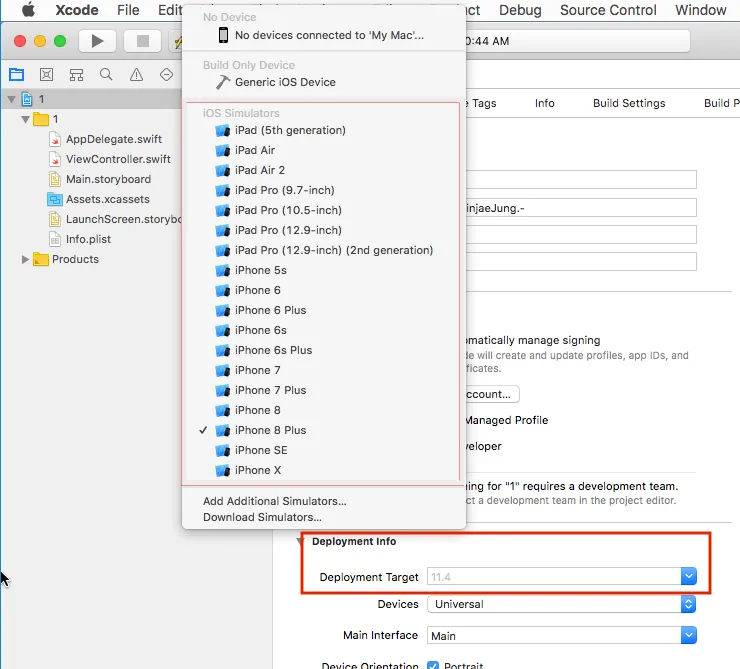
Task: Open the Main Interface dropdown arrow
Action: 689,636
